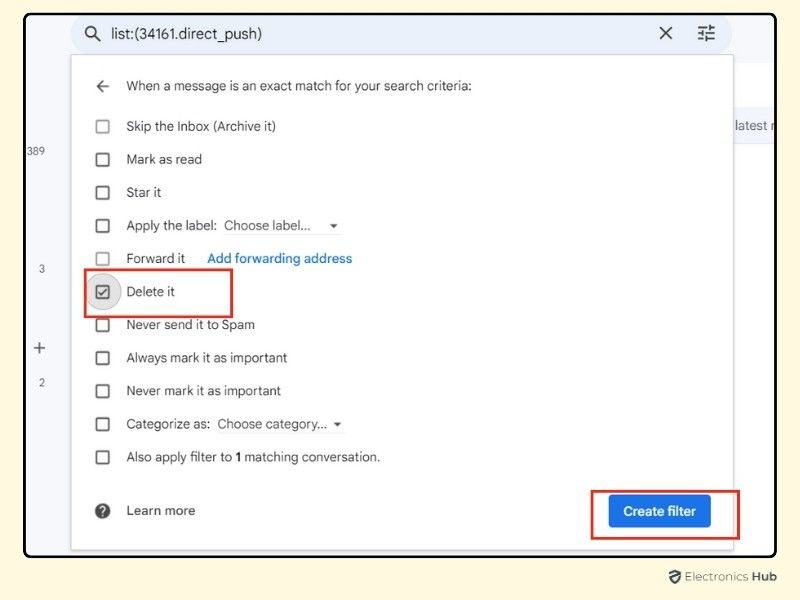The height and width of the screenshot is (600, 800).
Task: Click Add forwarding address link
Action: coord(280,259)
